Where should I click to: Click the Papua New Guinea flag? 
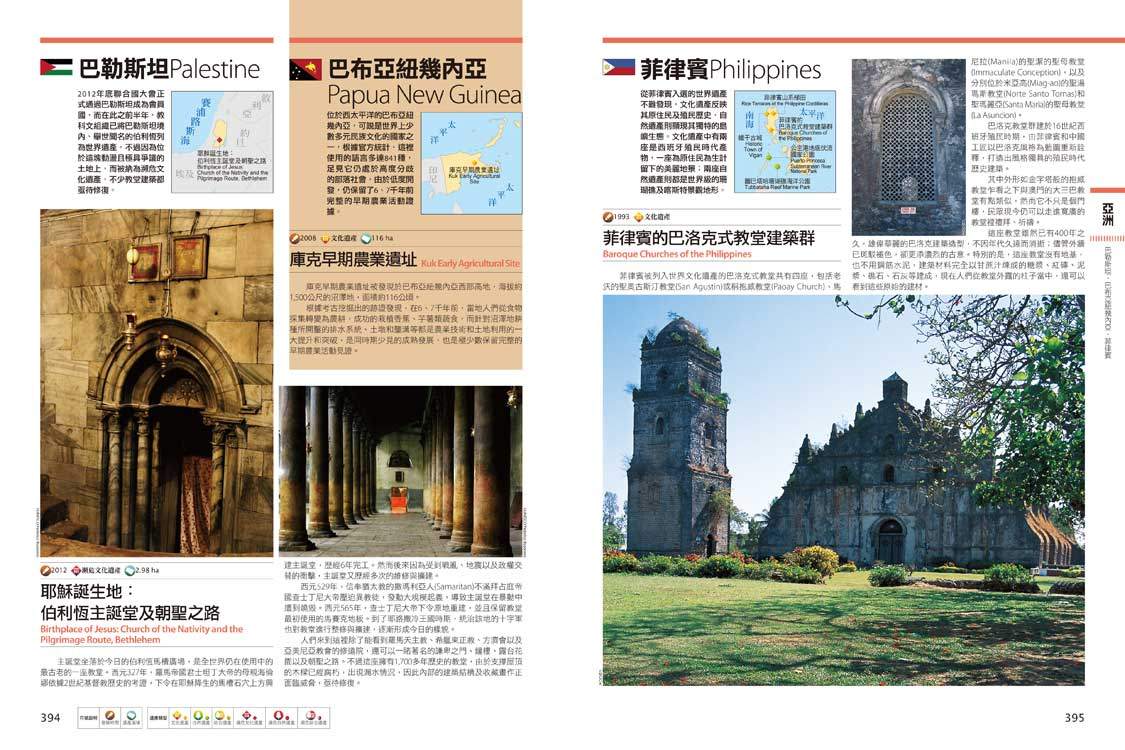click(x=305, y=69)
